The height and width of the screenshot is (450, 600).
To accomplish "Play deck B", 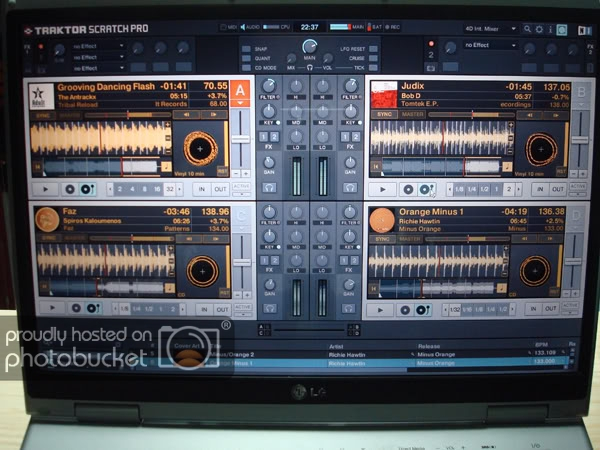I will click(382, 189).
